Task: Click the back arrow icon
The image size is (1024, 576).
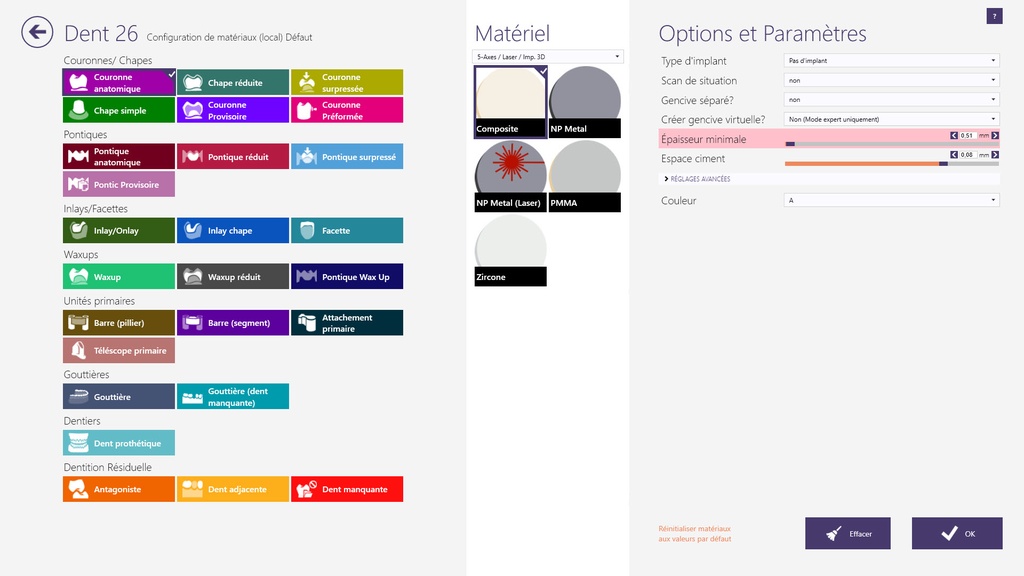Action: pos(37,33)
